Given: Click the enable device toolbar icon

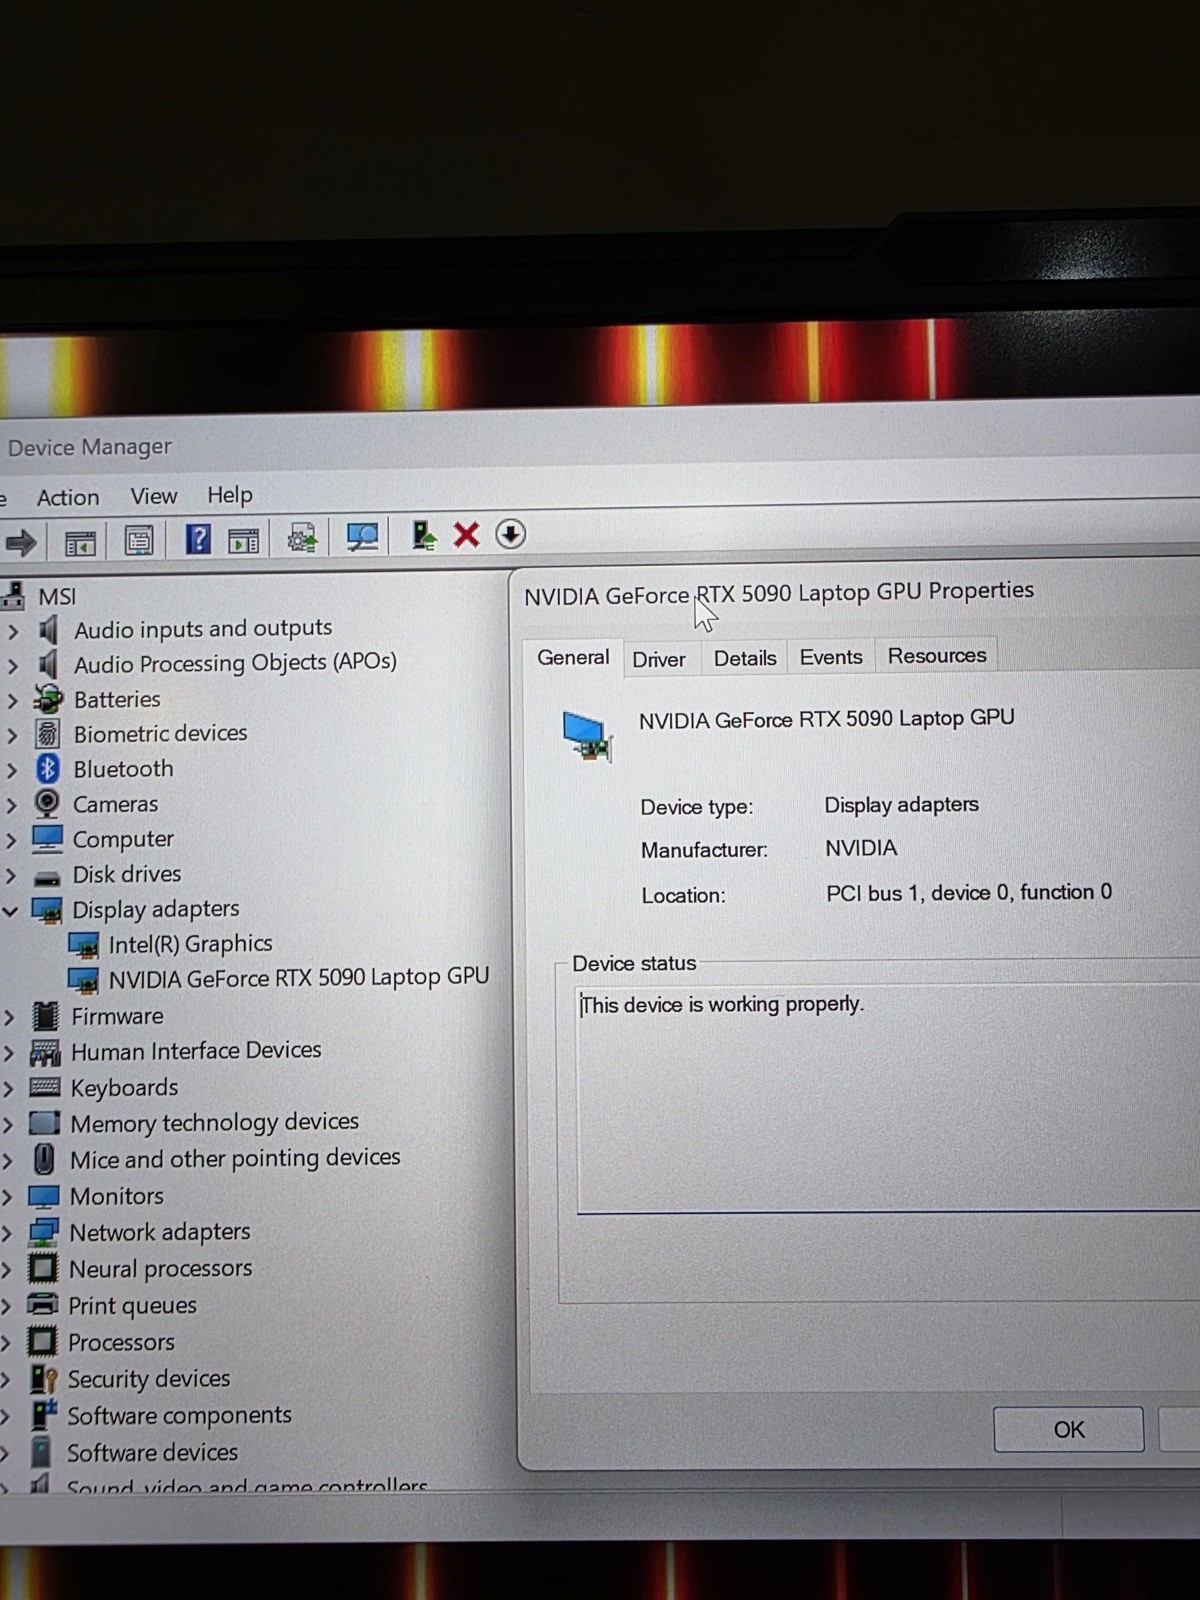Looking at the screenshot, I should click(x=424, y=535).
